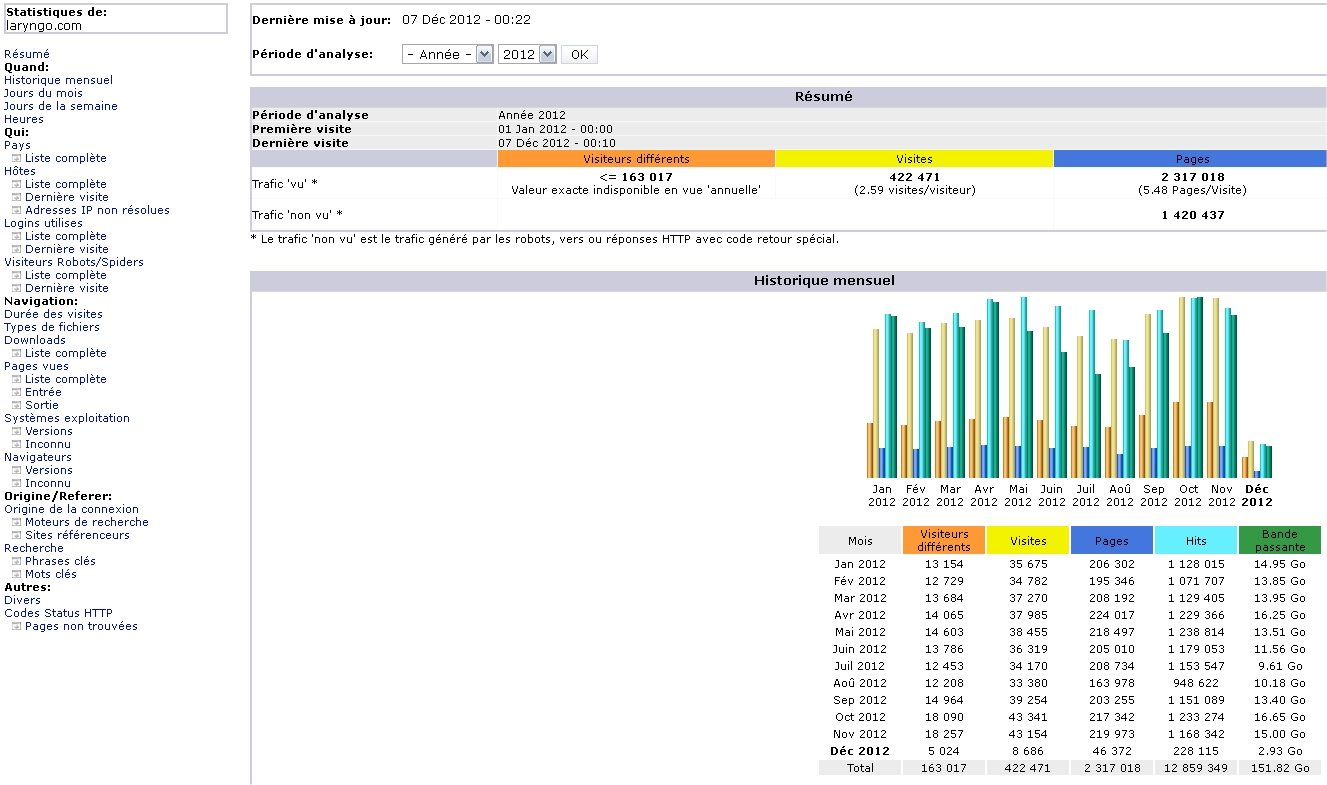View the "Codes Status HTTP" report link
The width and height of the screenshot is (1327, 785).
coord(58,613)
